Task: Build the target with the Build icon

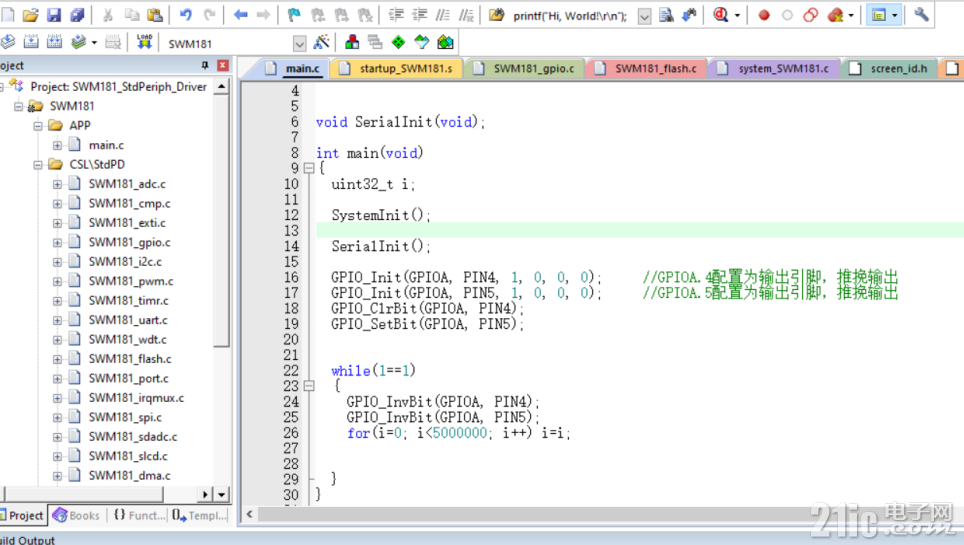Action: tap(31, 42)
